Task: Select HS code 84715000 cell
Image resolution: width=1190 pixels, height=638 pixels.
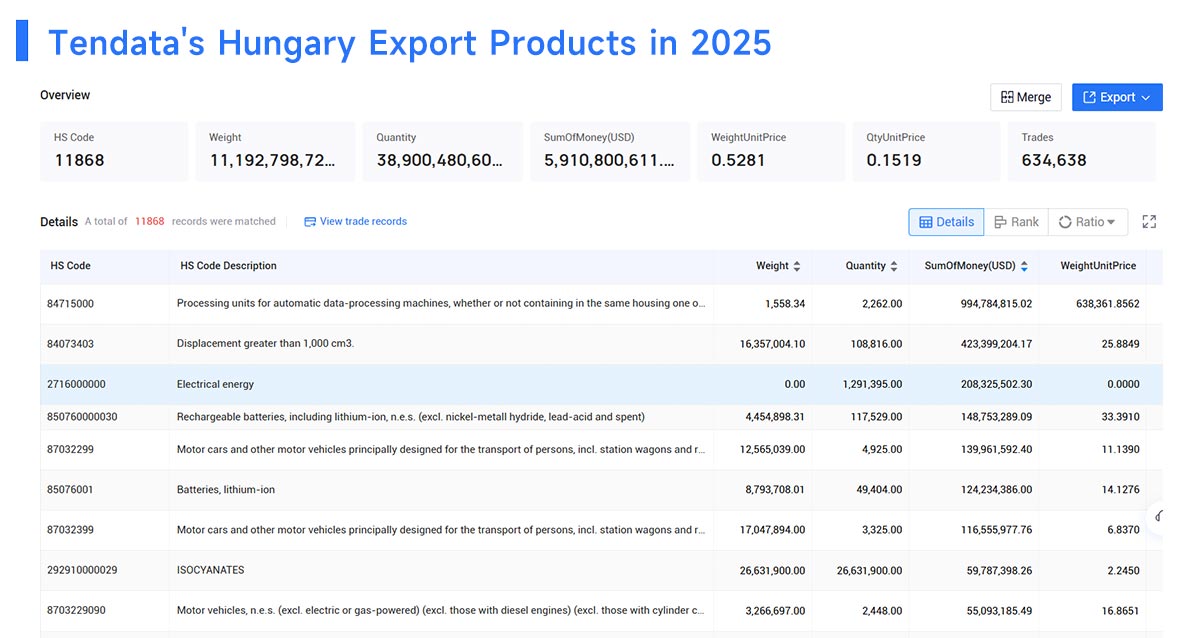Action: point(71,303)
